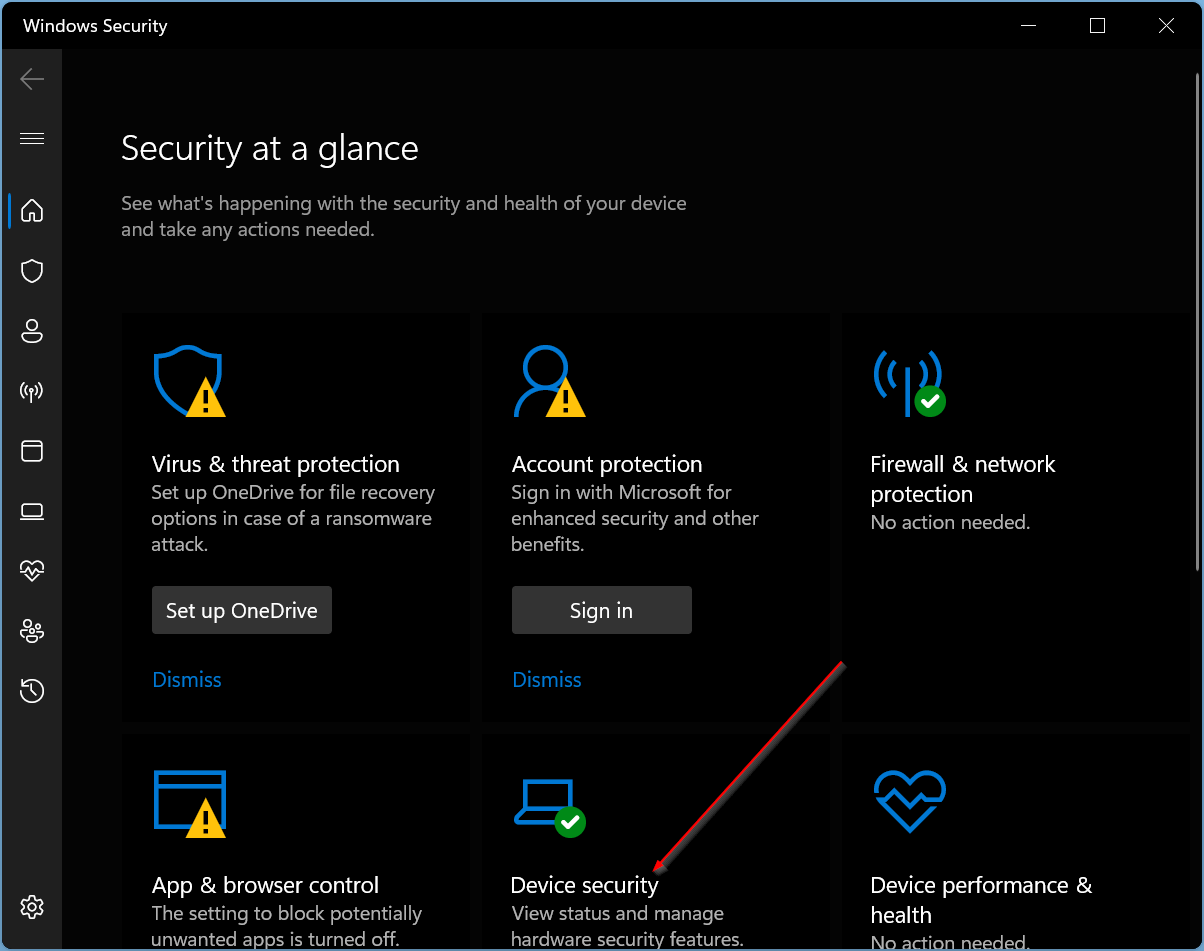Click the Account protection person tile icon

549,382
